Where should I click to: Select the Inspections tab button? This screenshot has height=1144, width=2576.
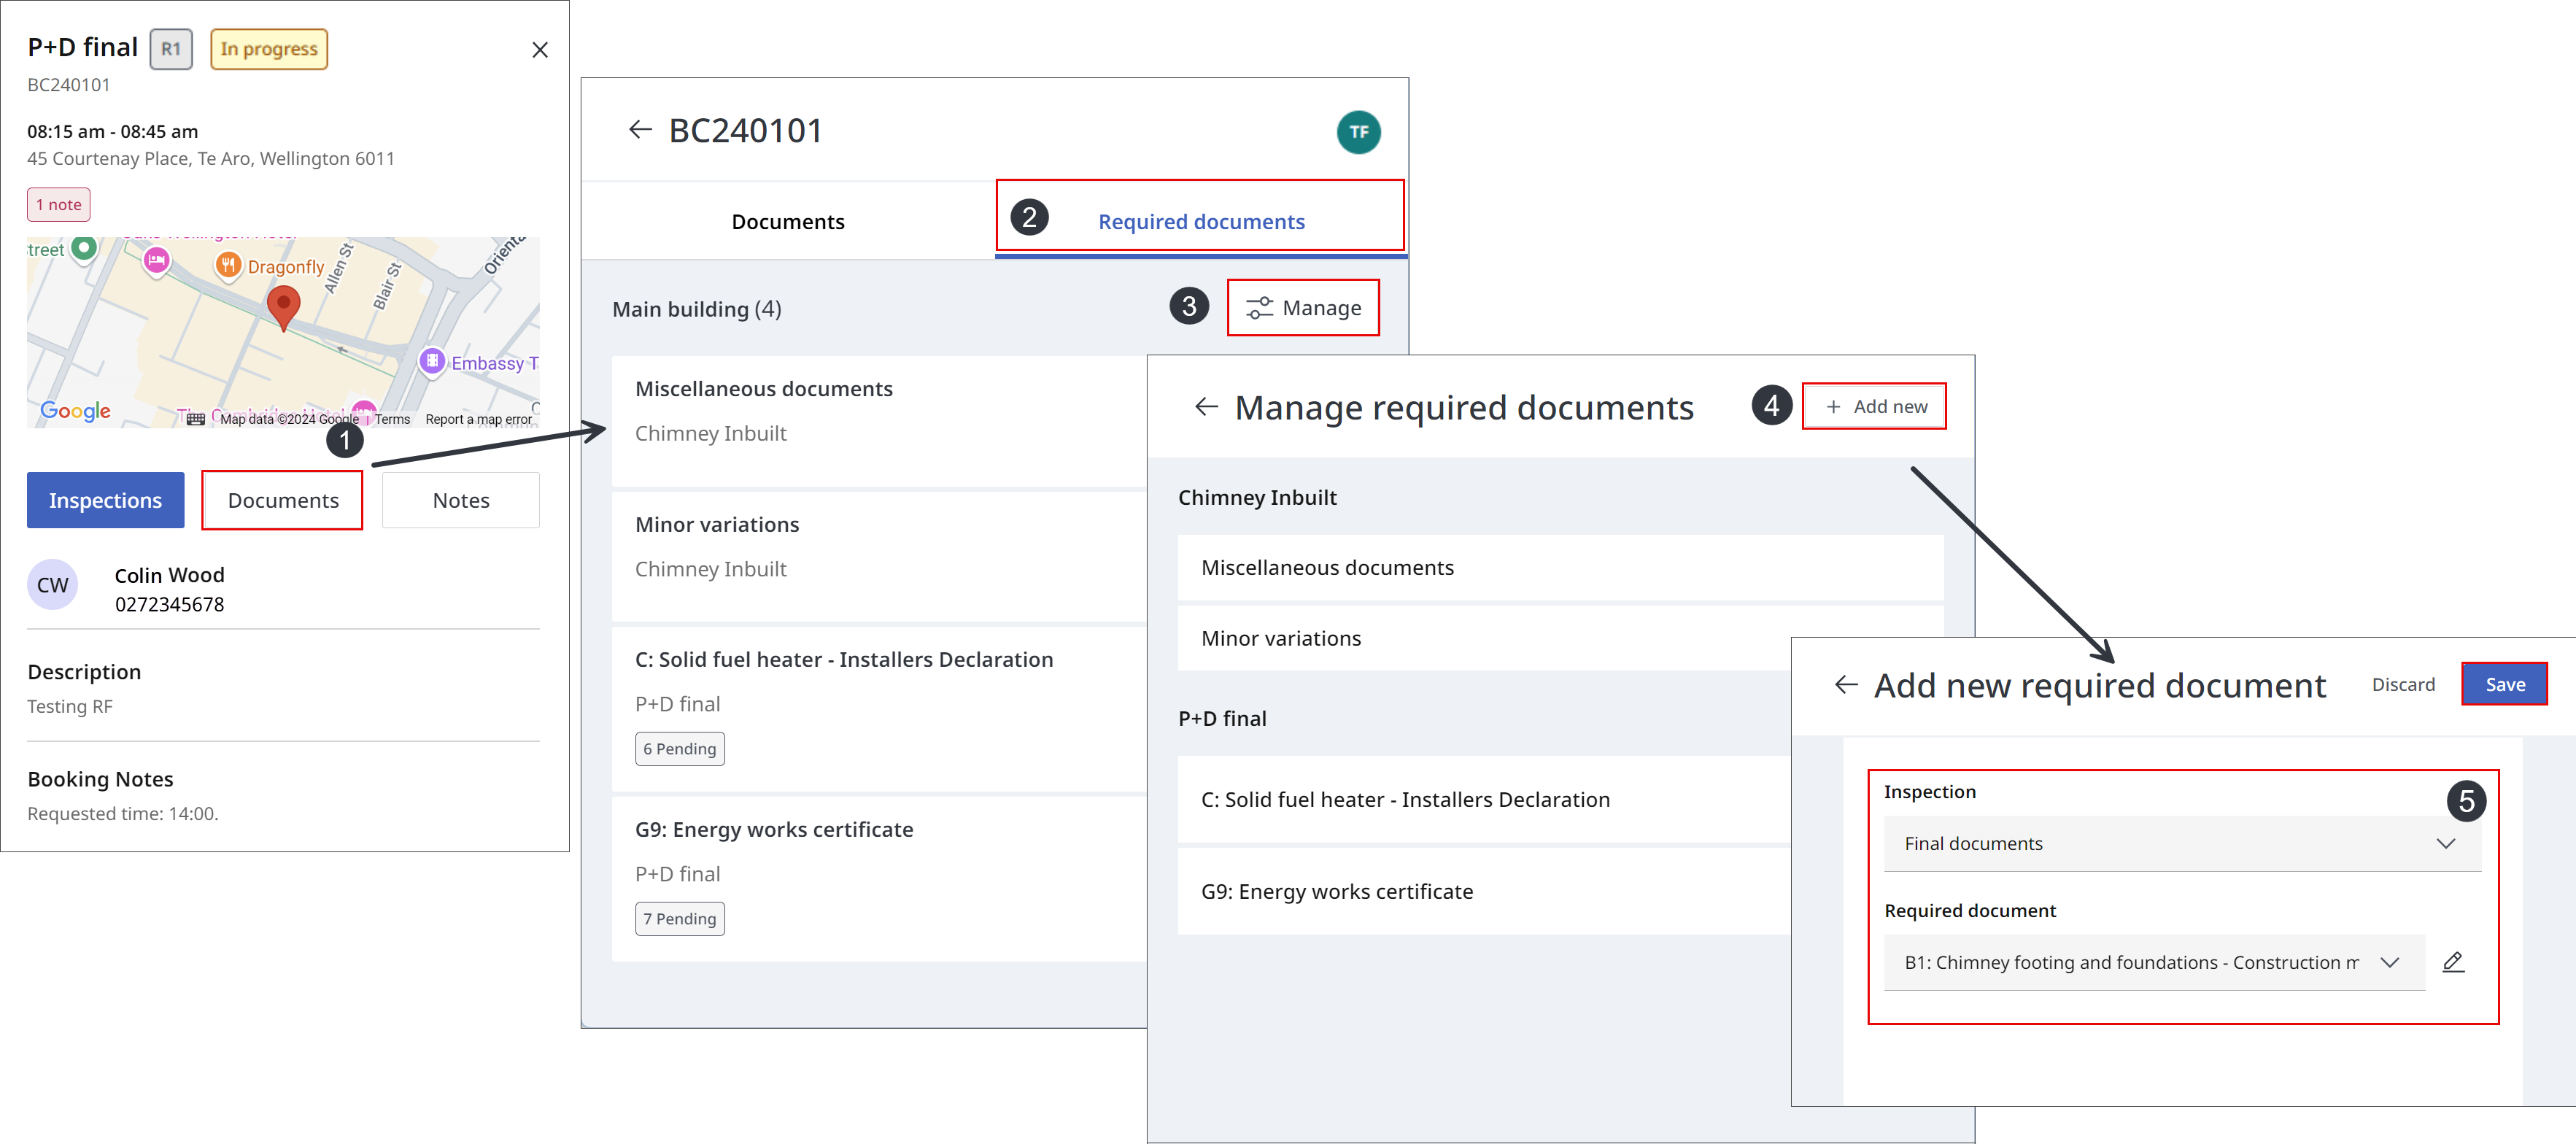click(105, 501)
